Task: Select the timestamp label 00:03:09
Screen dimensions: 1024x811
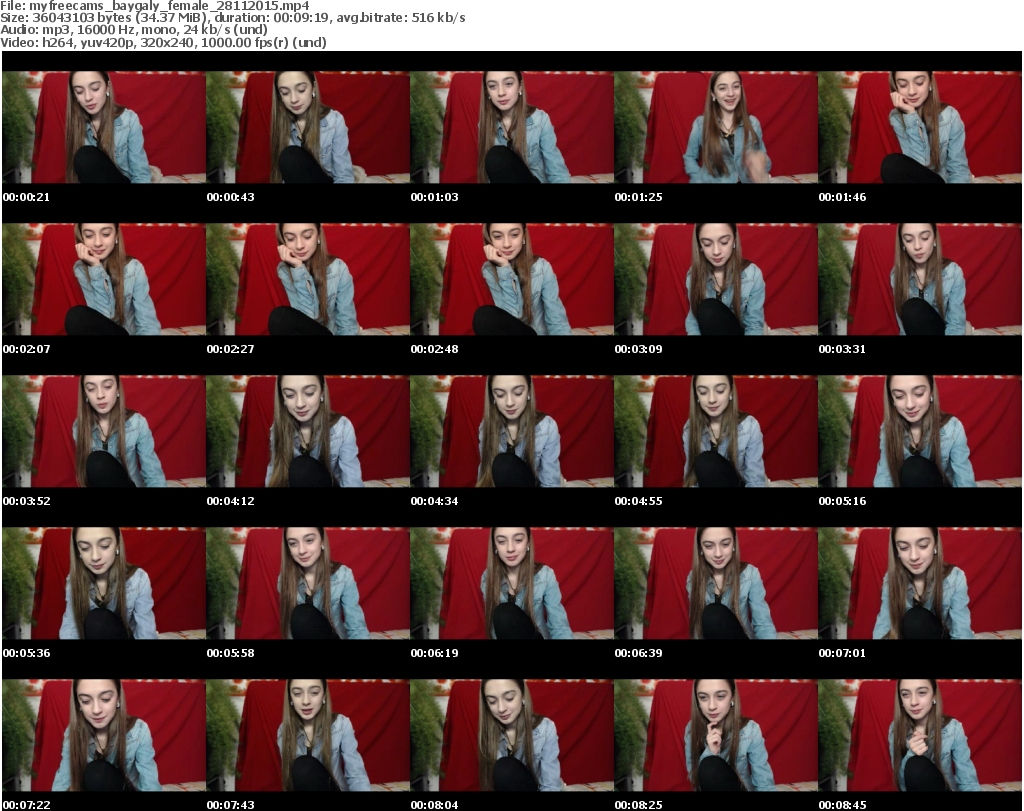Action: pyautogui.click(x=638, y=349)
